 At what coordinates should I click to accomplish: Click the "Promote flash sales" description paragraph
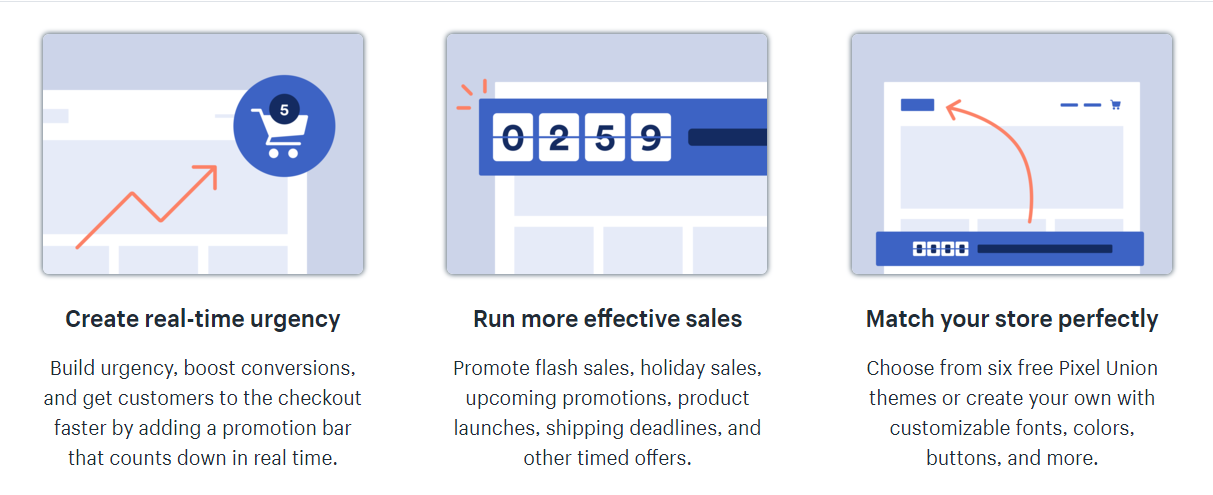pyautogui.click(x=607, y=413)
